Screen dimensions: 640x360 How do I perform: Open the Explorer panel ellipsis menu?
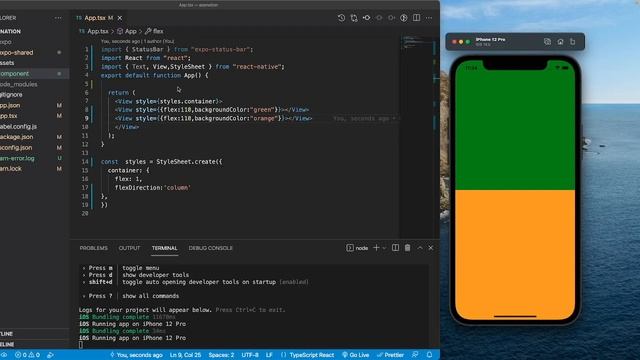point(58,18)
